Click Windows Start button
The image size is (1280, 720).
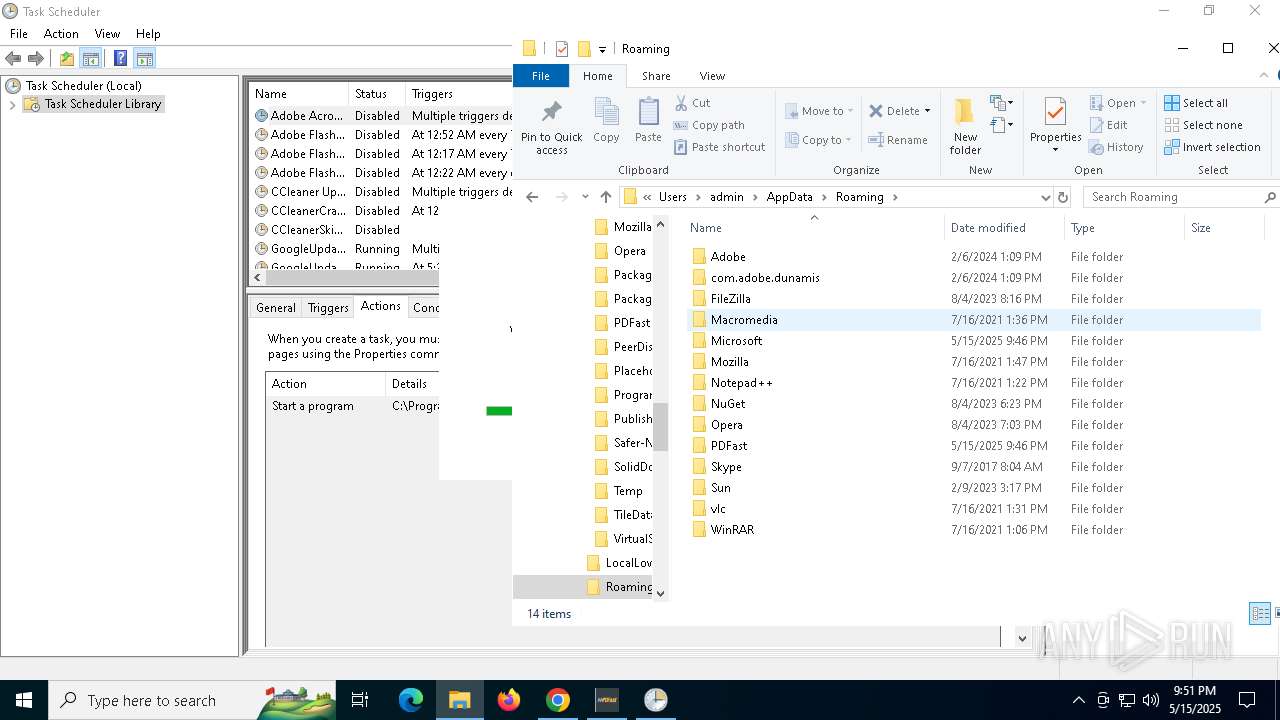click(x=24, y=700)
